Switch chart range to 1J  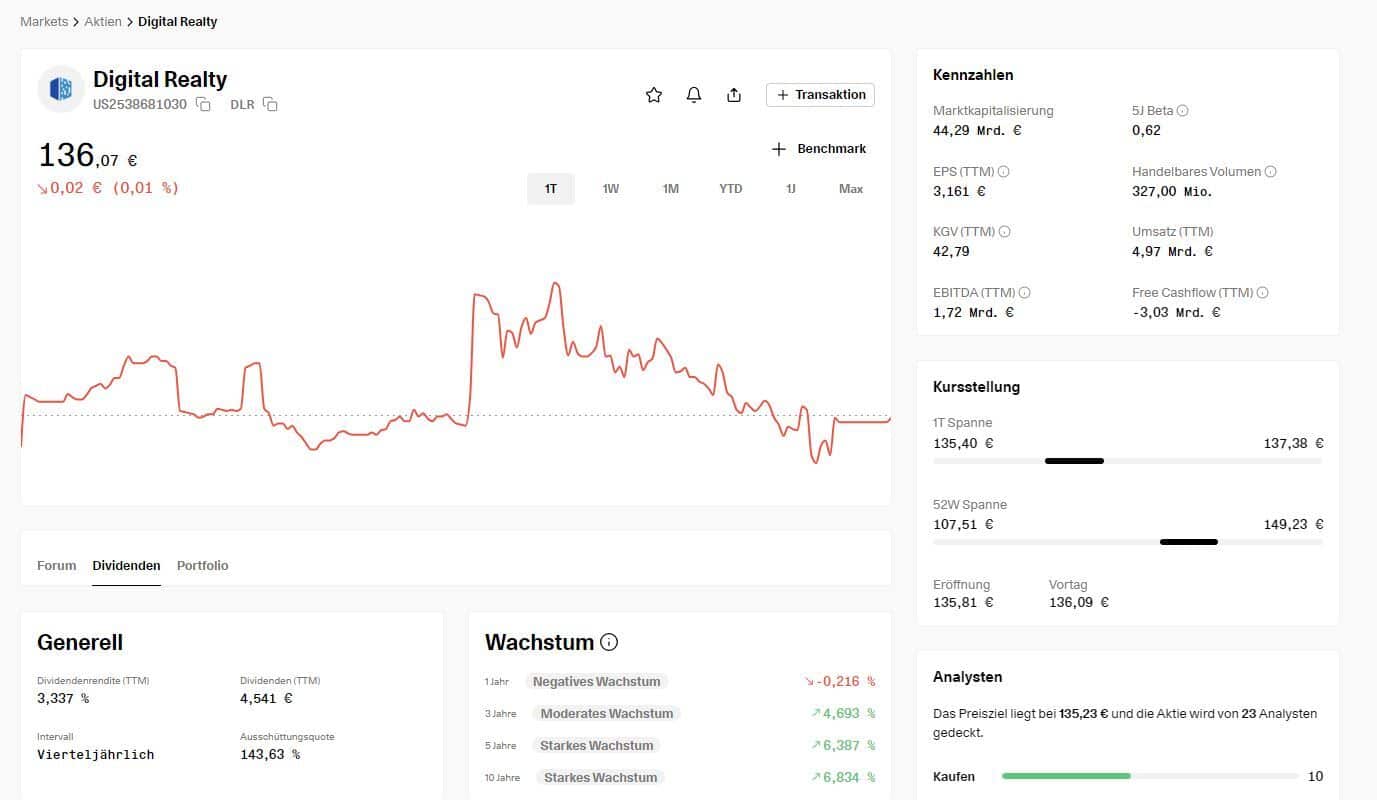coord(791,189)
